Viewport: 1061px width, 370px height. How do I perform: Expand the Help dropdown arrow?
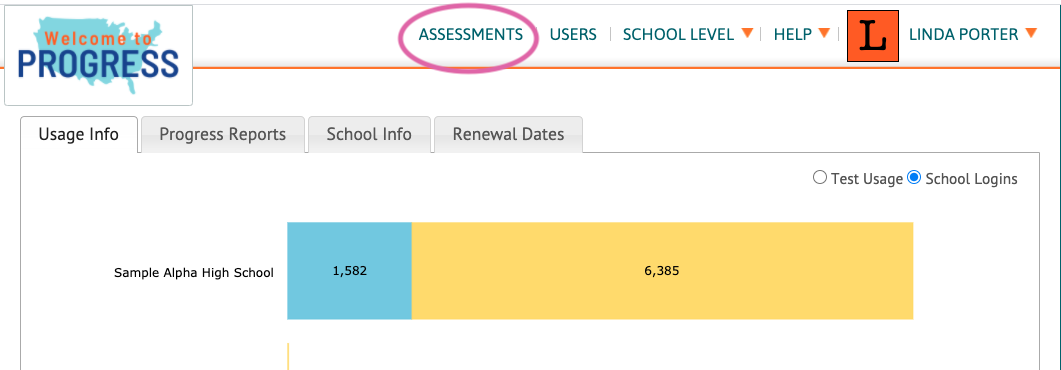point(823,33)
